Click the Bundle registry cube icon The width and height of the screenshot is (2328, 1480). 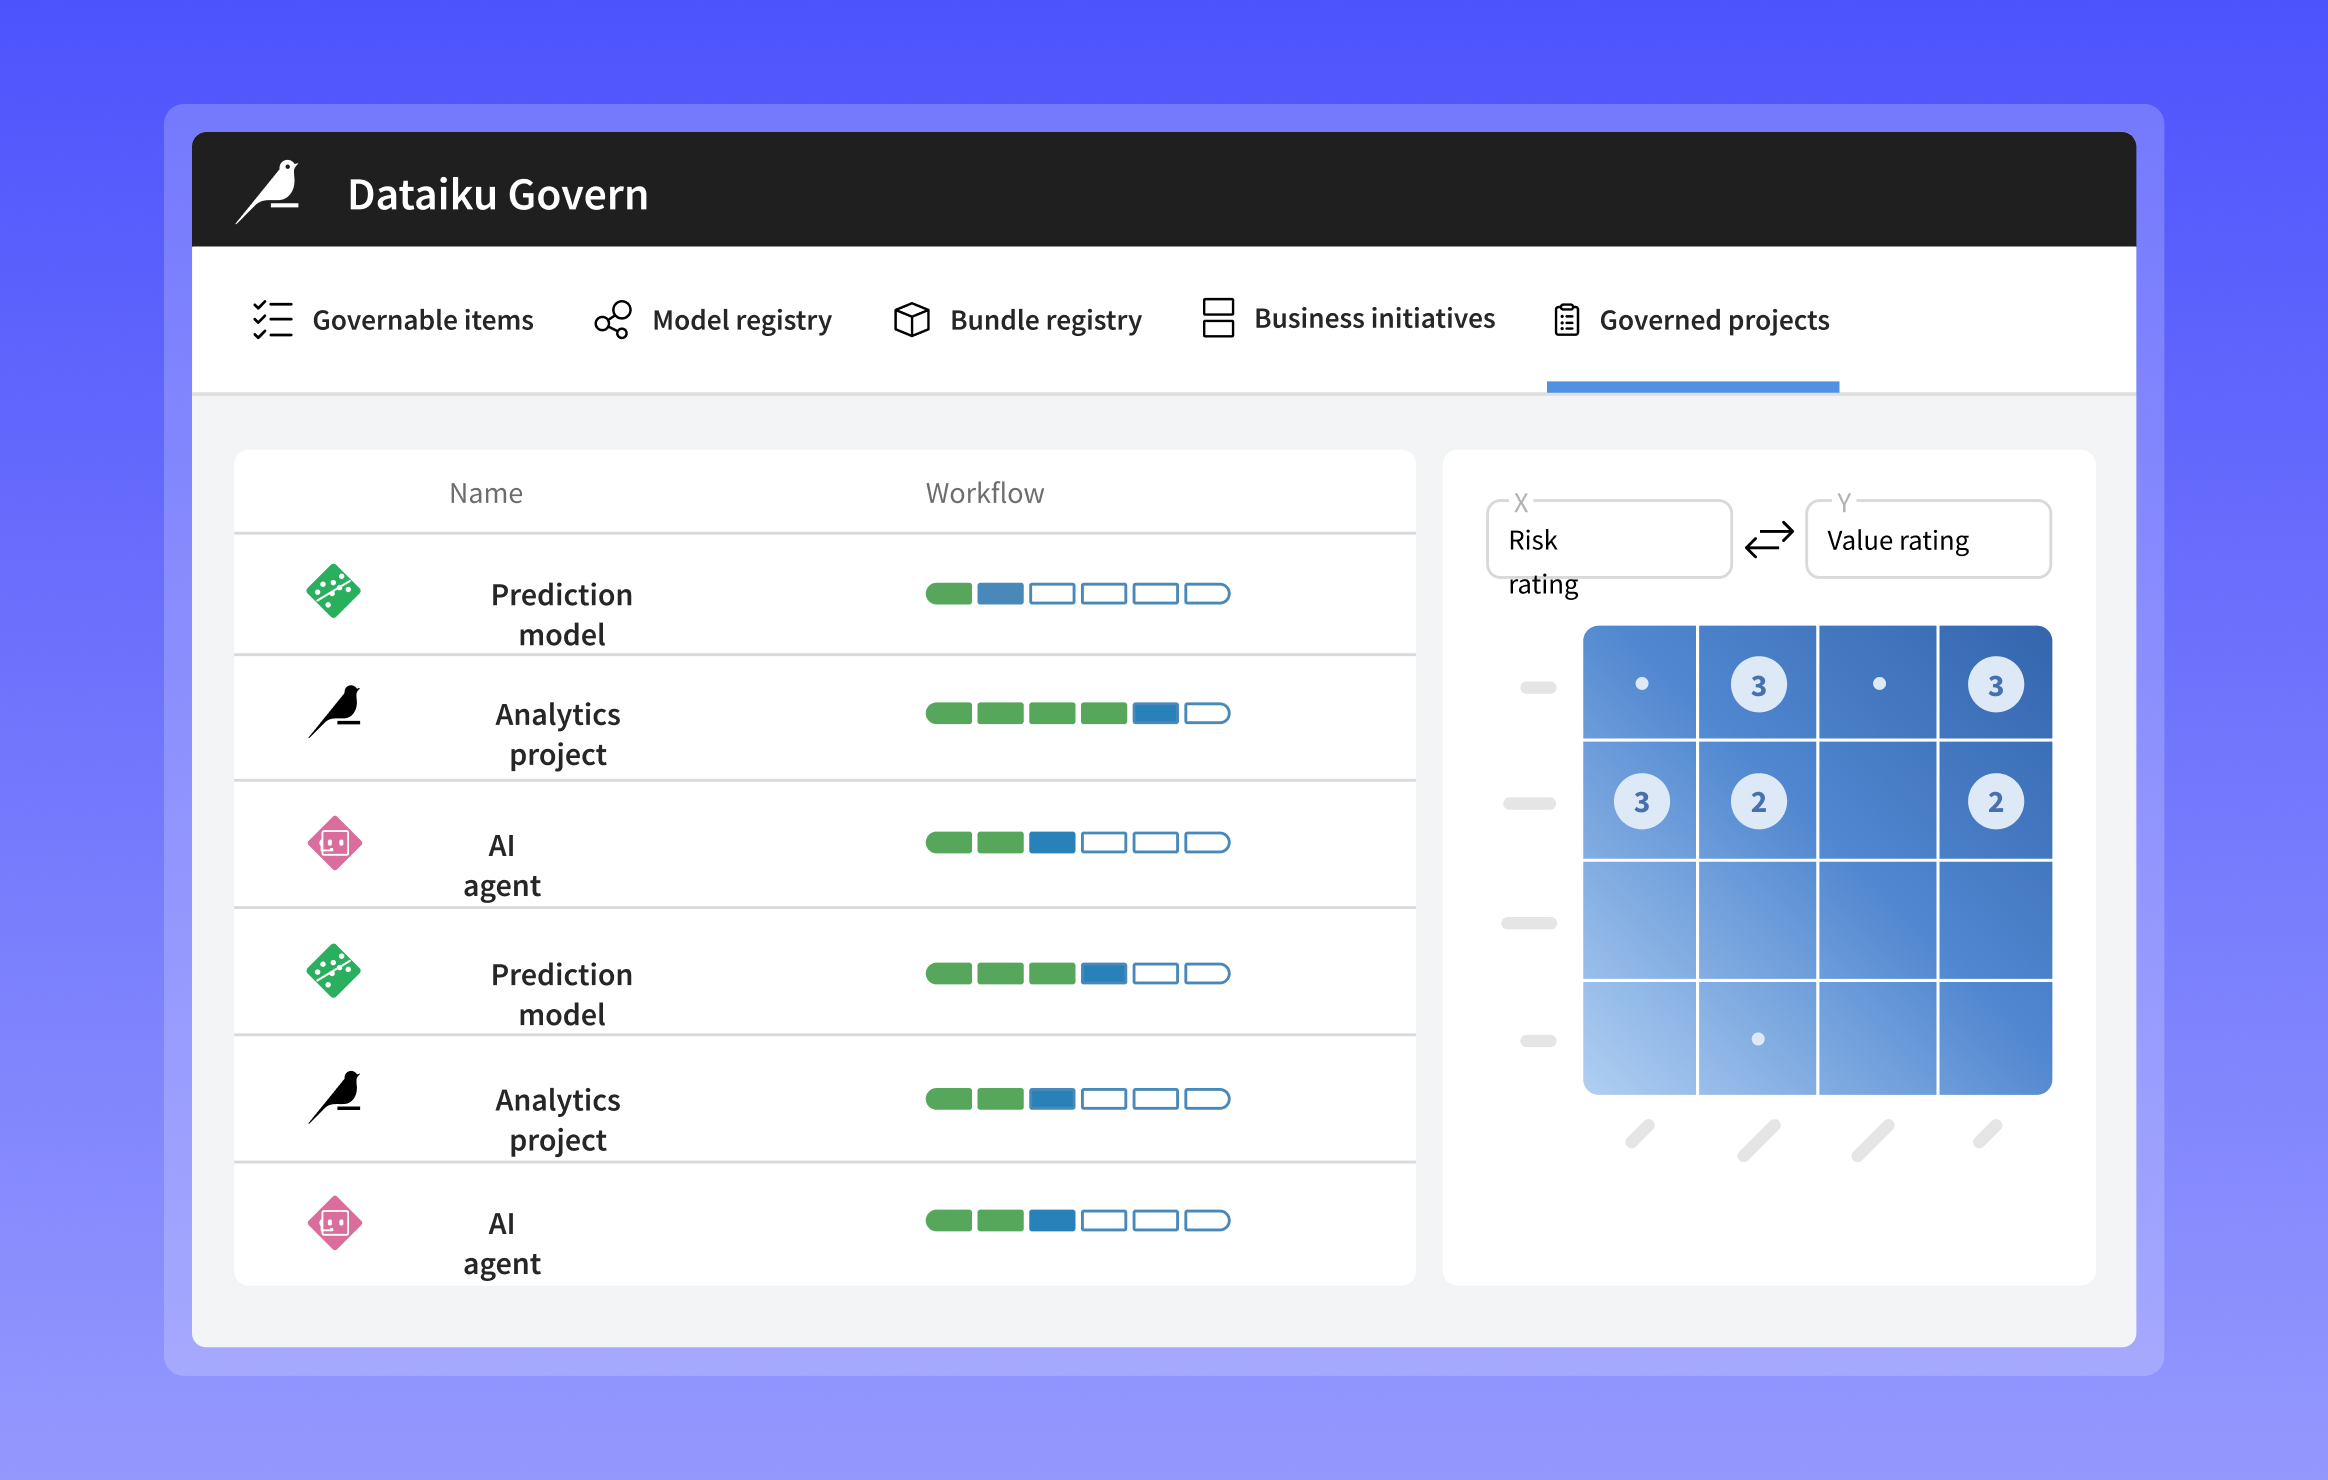pyautogui.click(x=911, y=320)
